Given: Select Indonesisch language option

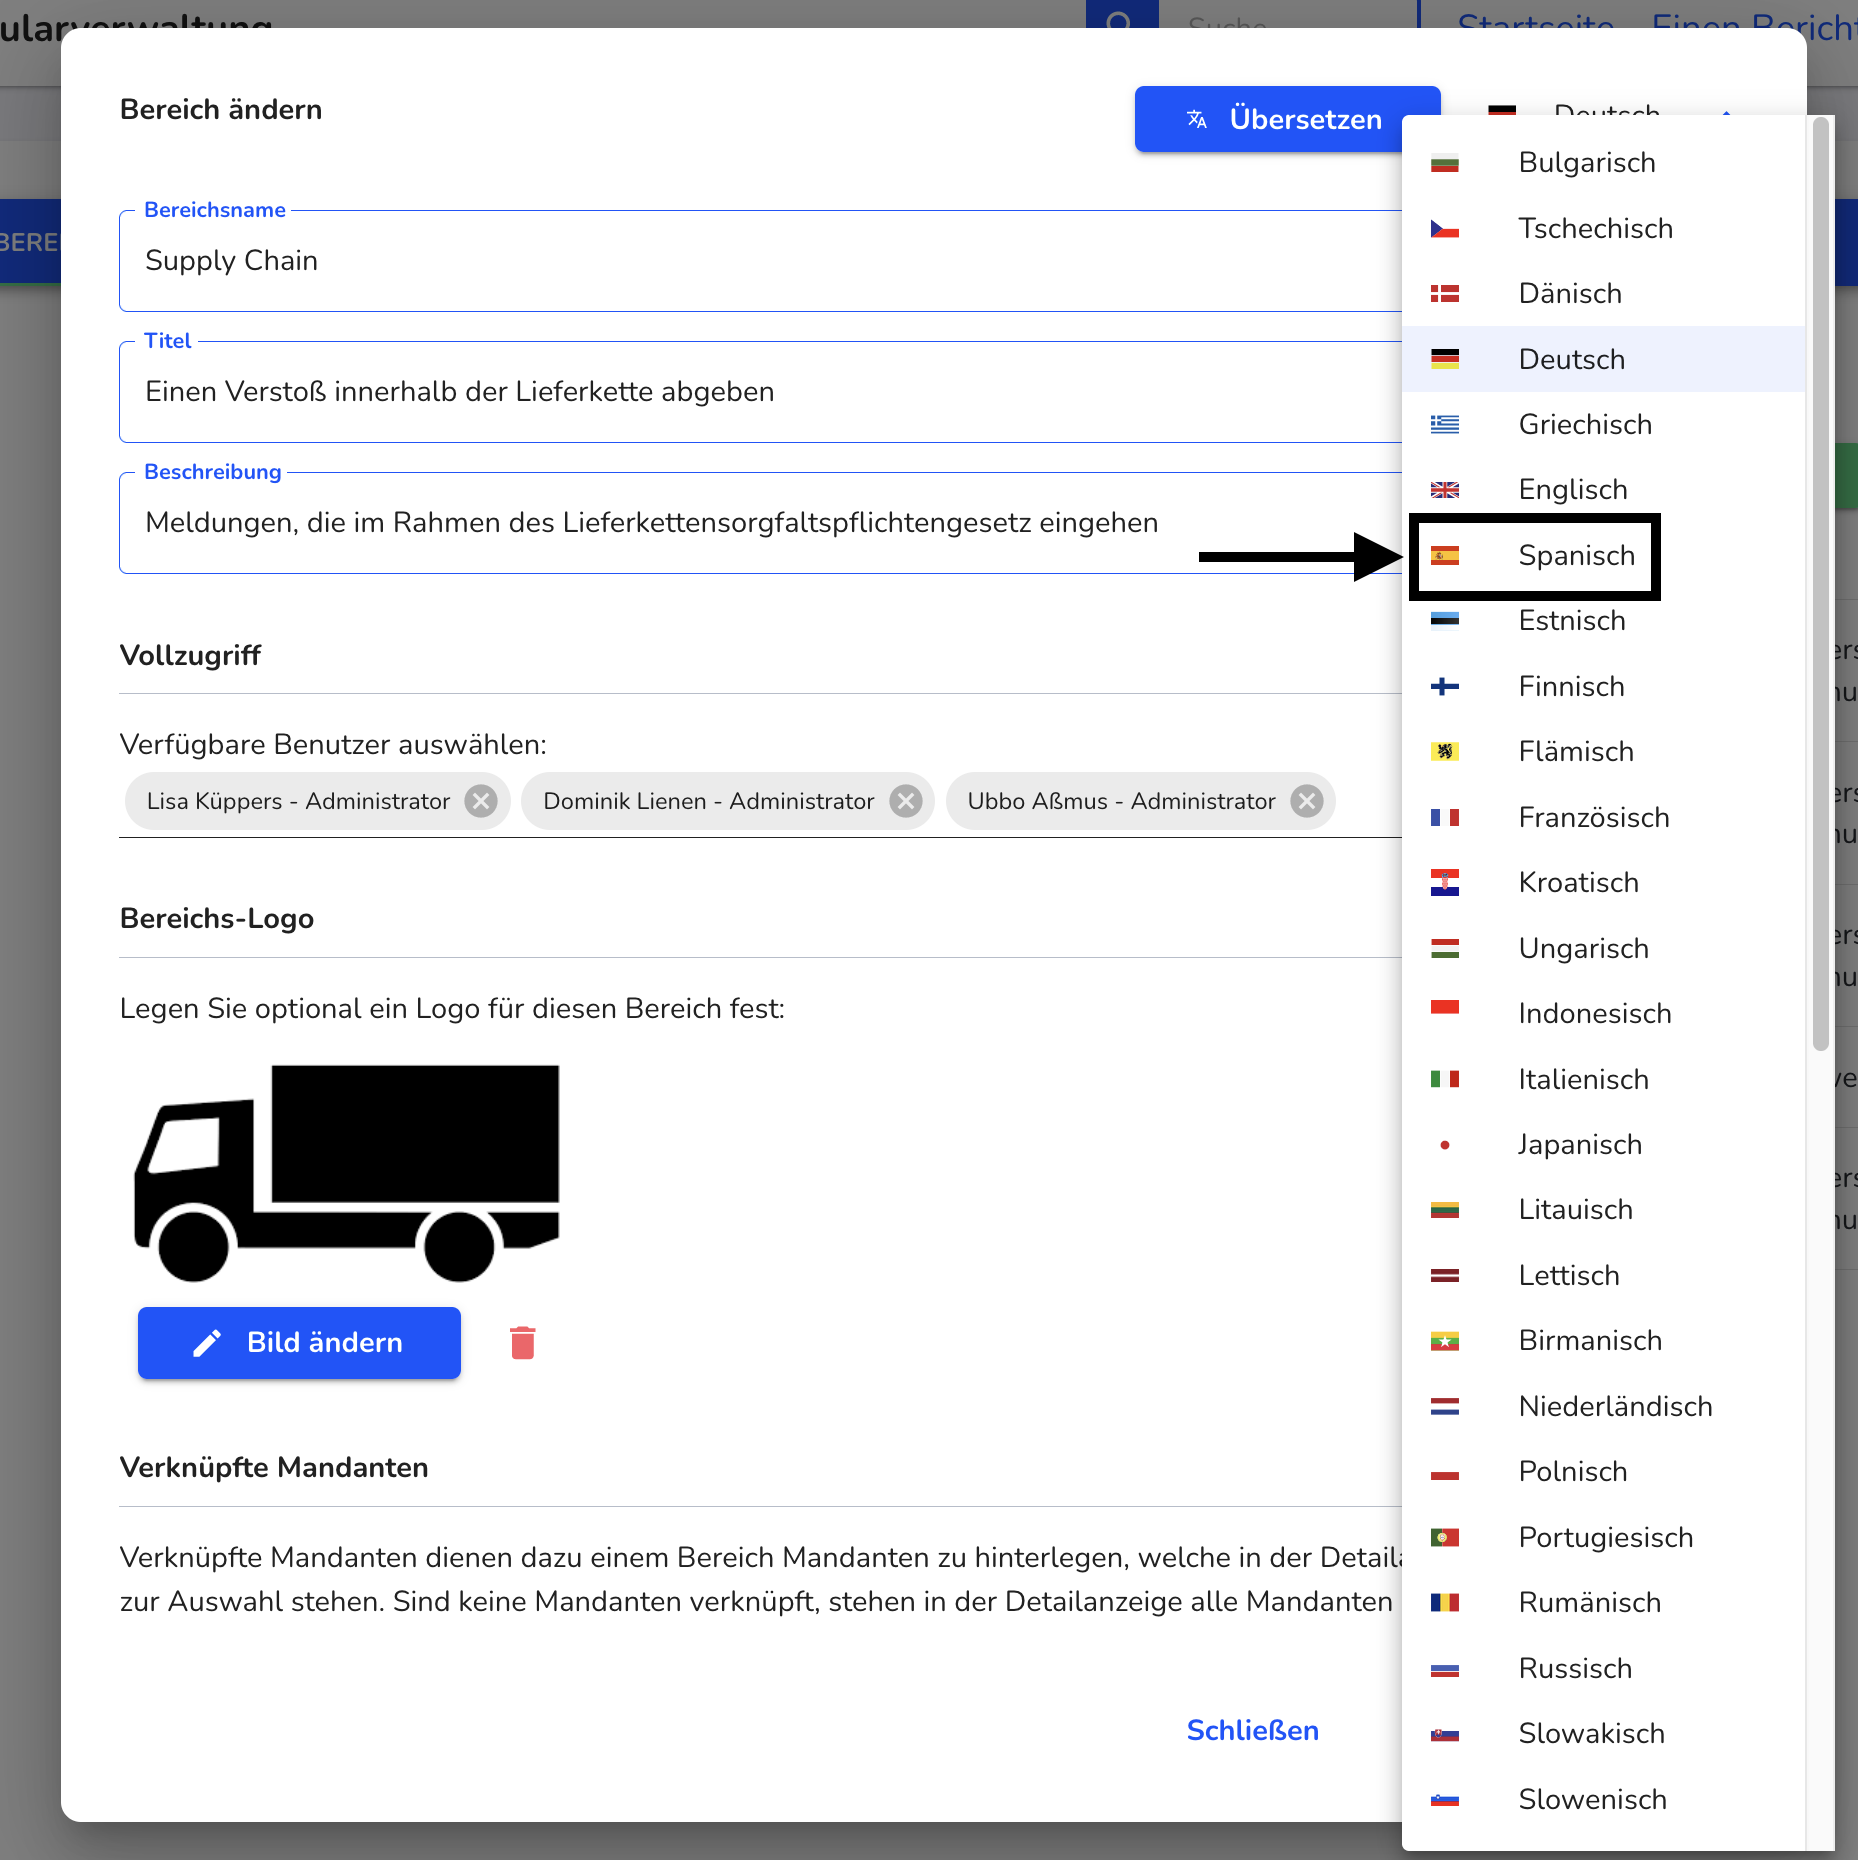Looking at the screenshot, I should pos(1604,1013).
